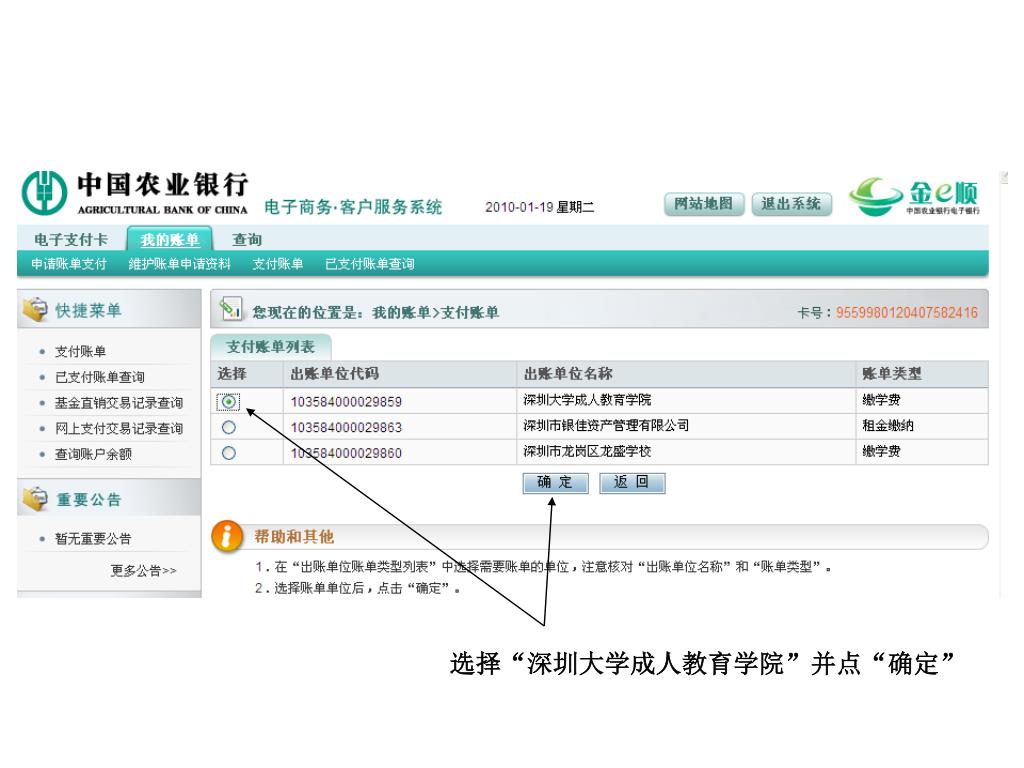
Task: Click the 网站地图 button
Action: (704, 204)
